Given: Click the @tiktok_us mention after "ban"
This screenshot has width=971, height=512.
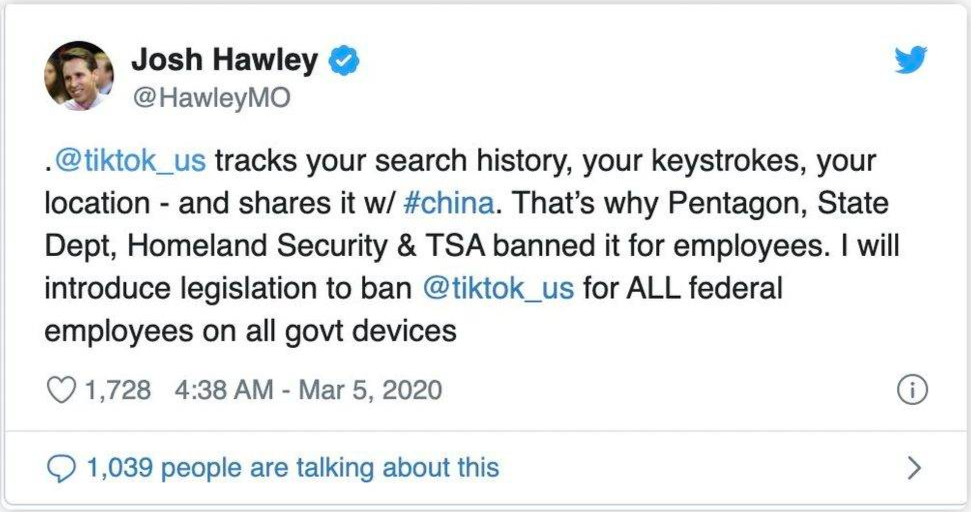Looking at the screenshot, I should 498,288.
